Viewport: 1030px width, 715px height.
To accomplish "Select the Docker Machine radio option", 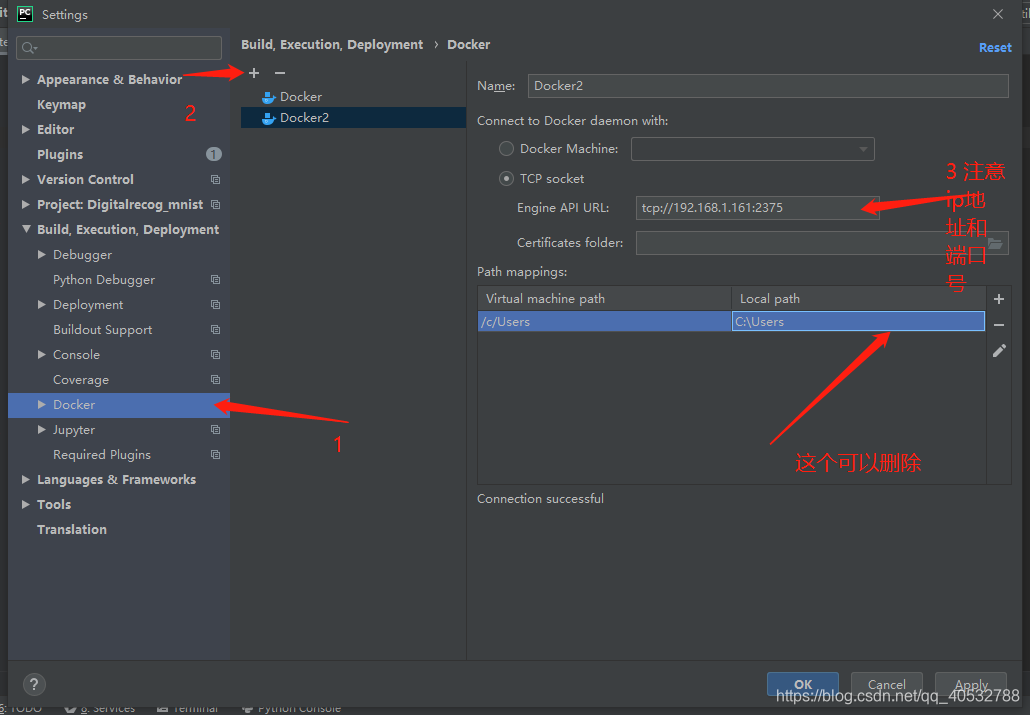I will click(x=506, y=149).
